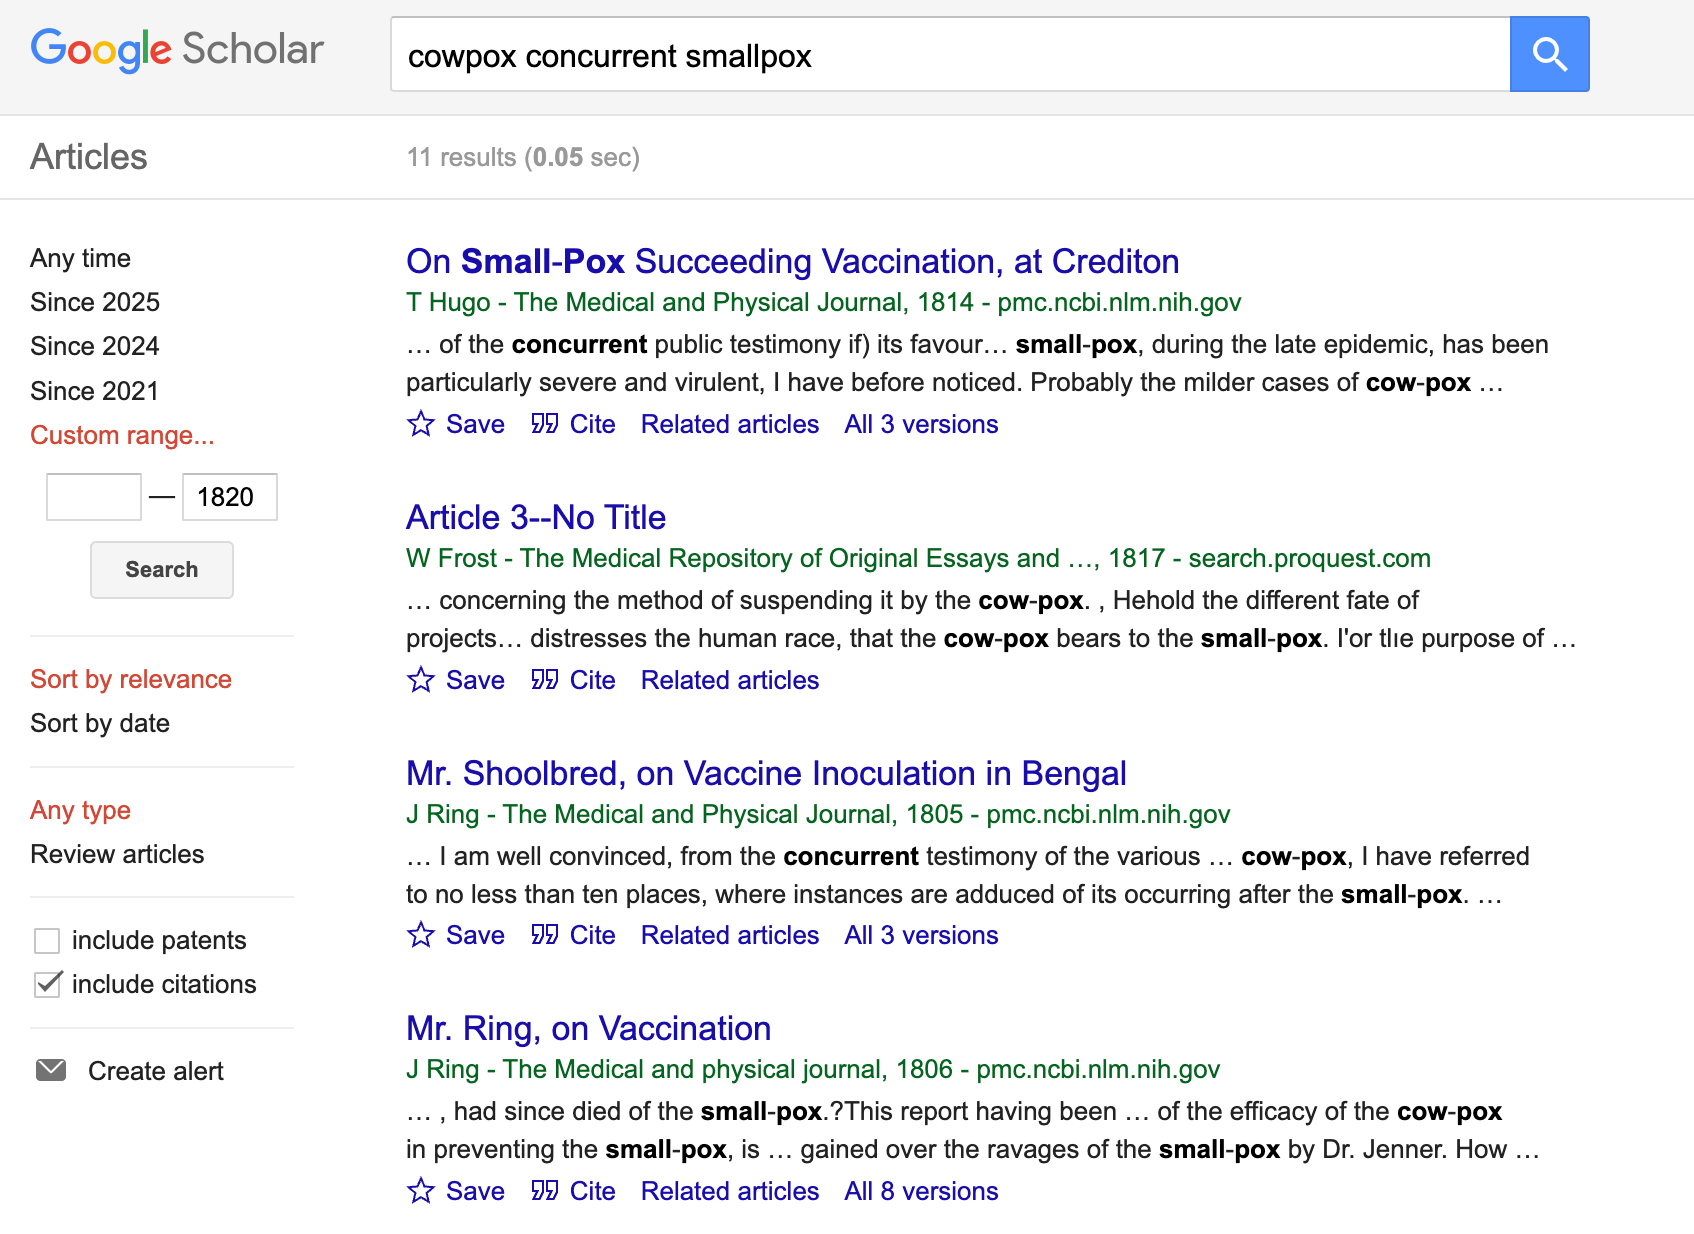The image size is (1694, 1234).
Task: Expand the Custom range date option
Action: (122, 435)
